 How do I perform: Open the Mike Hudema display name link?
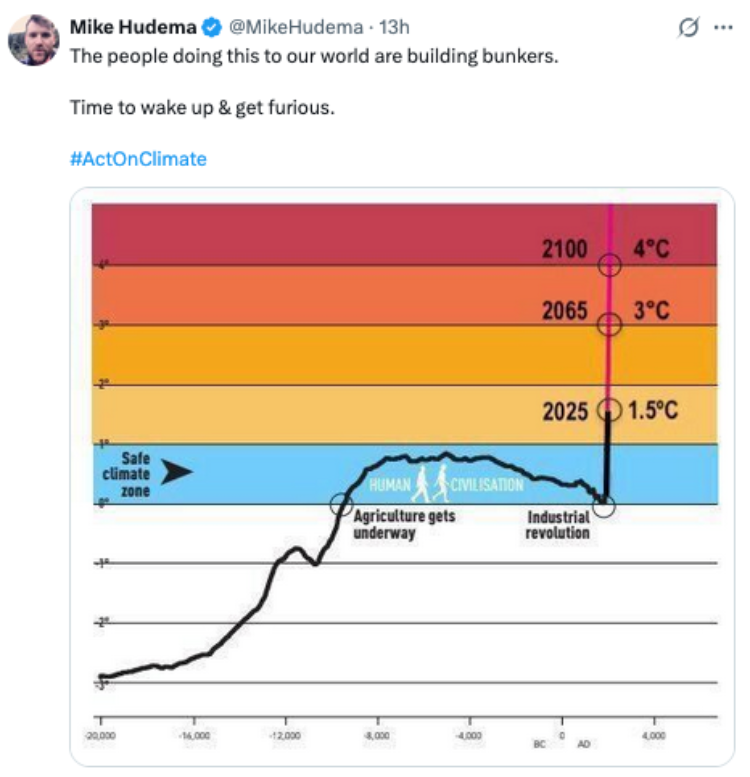(133, 27)
